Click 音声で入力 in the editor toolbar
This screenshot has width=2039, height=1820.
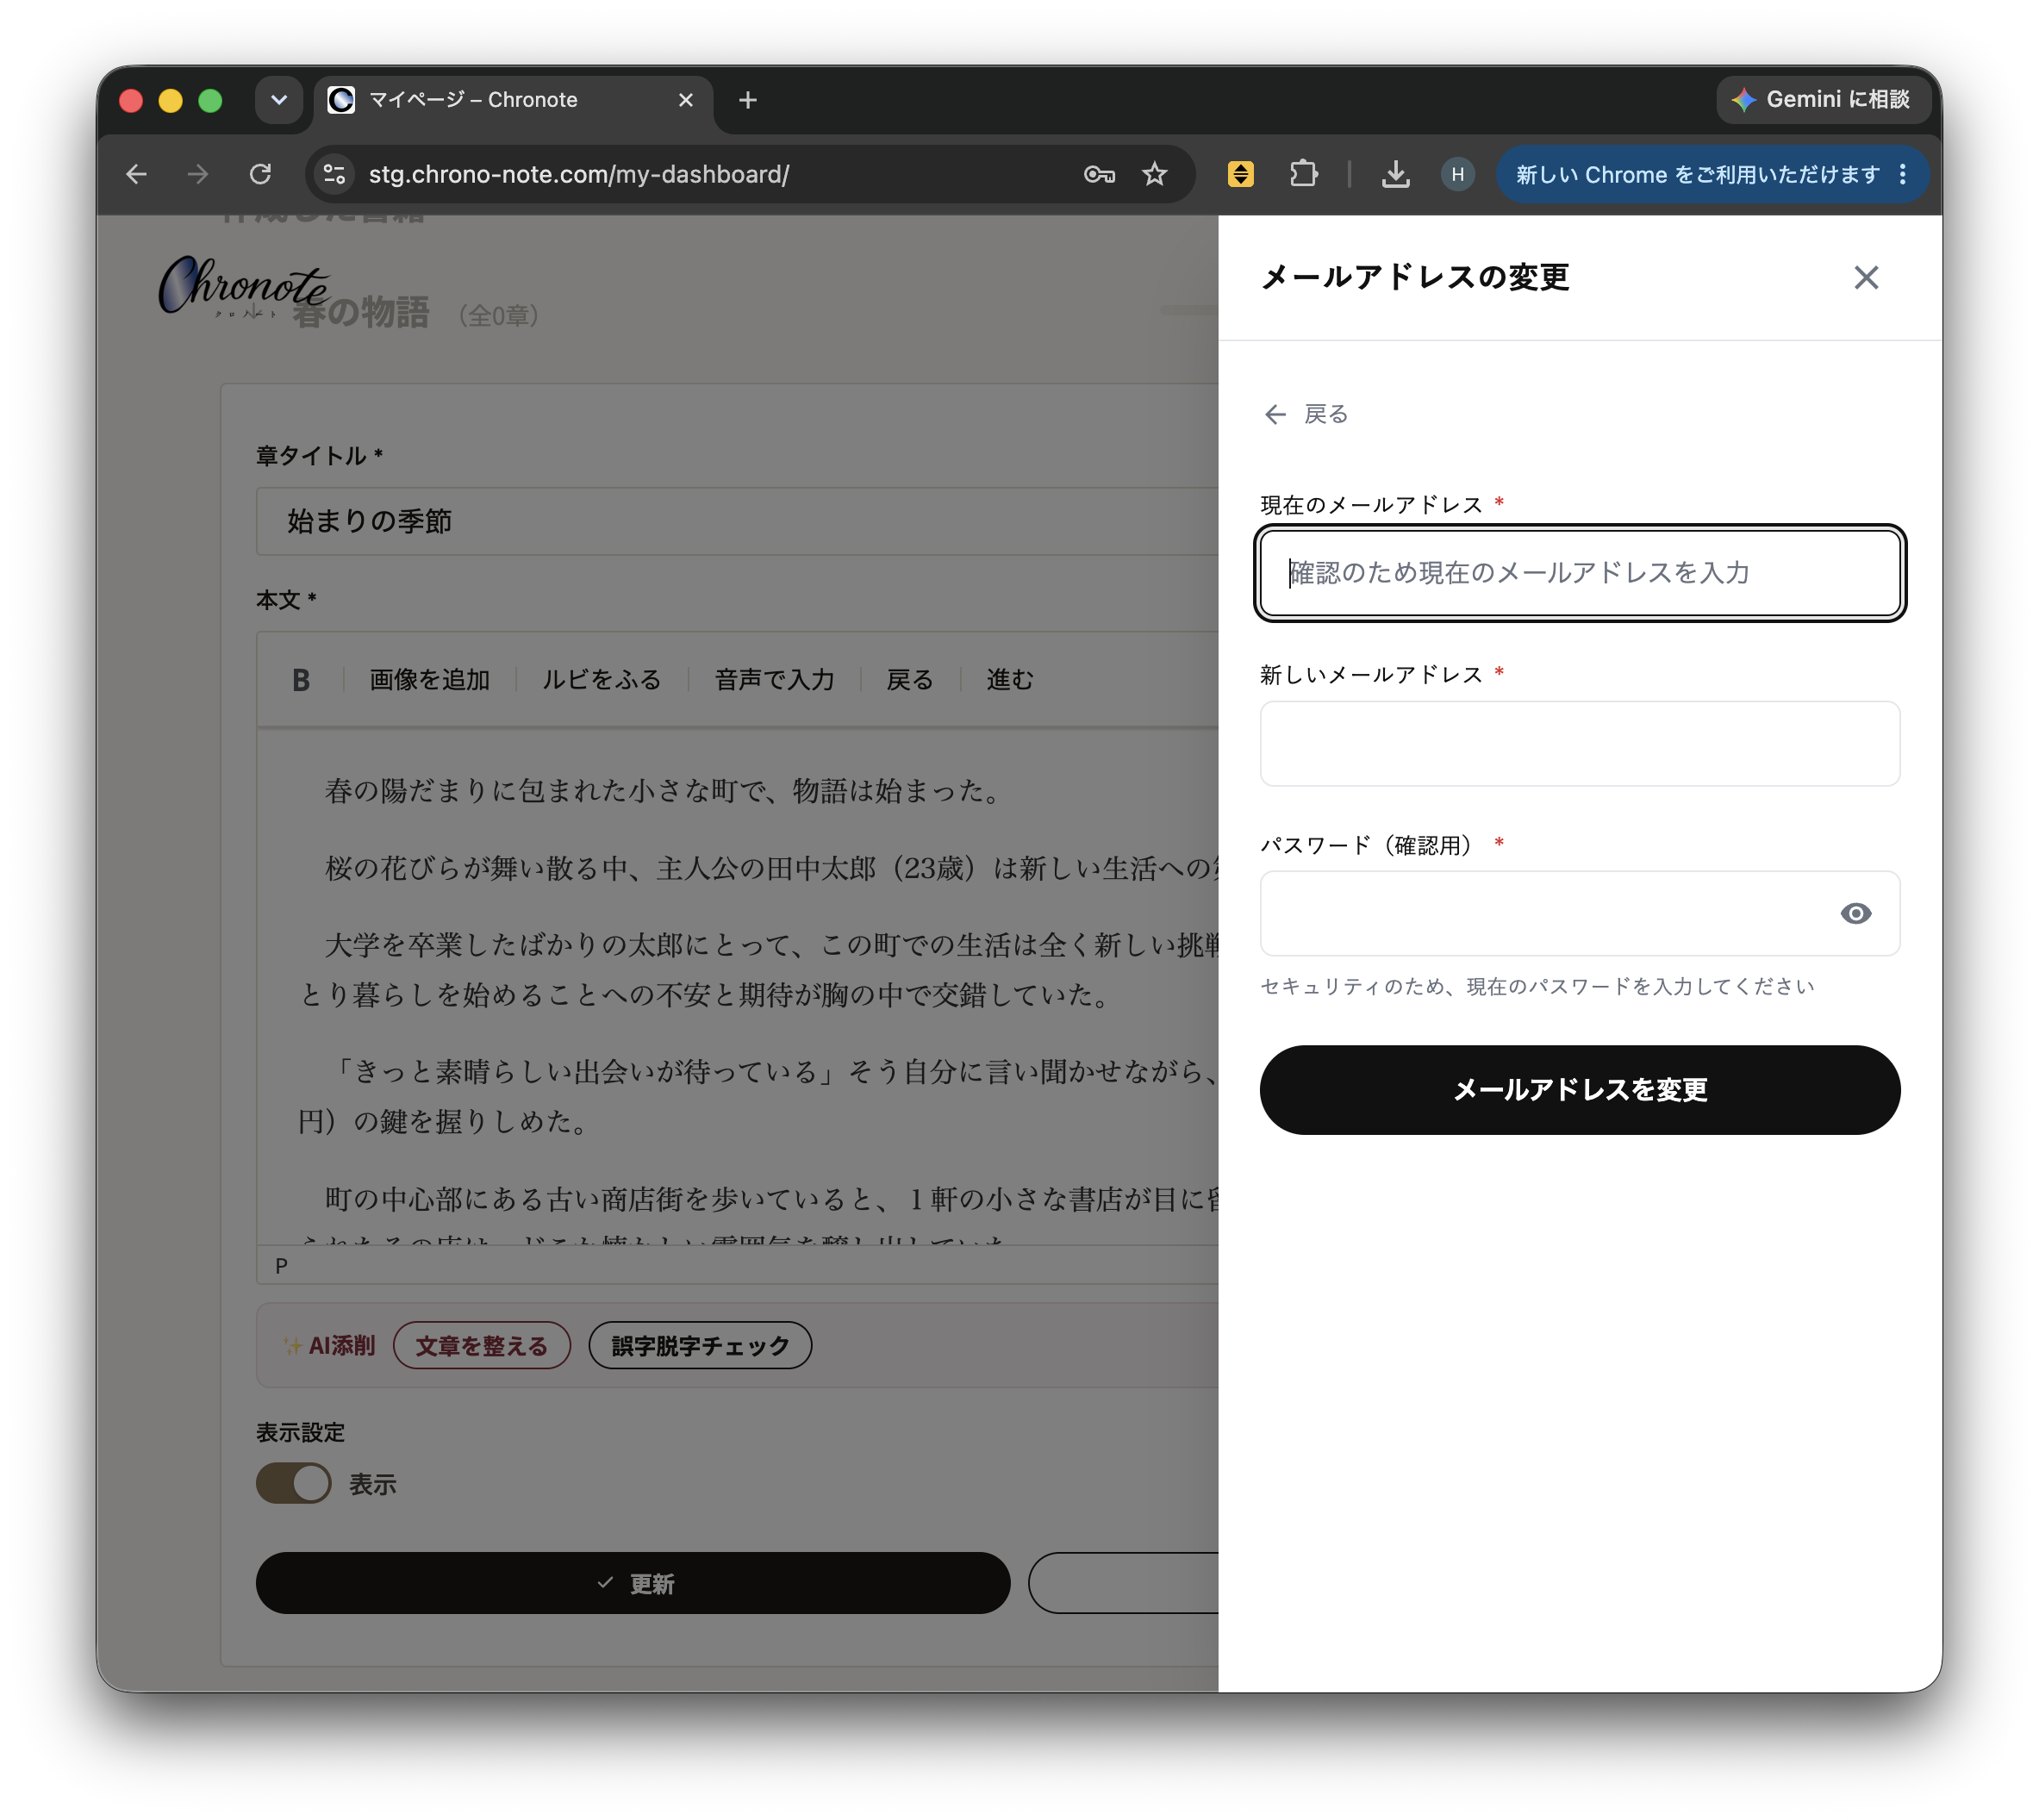tap(774, 680)
